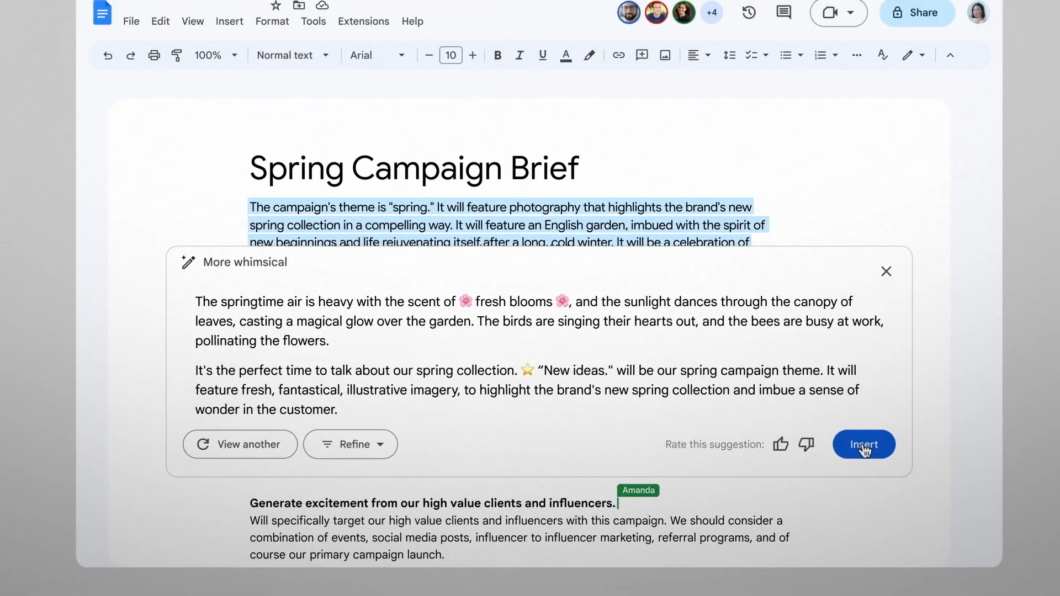1060x596 pixels.
Task: Open the version history clock icon
Action: [749, 12]
